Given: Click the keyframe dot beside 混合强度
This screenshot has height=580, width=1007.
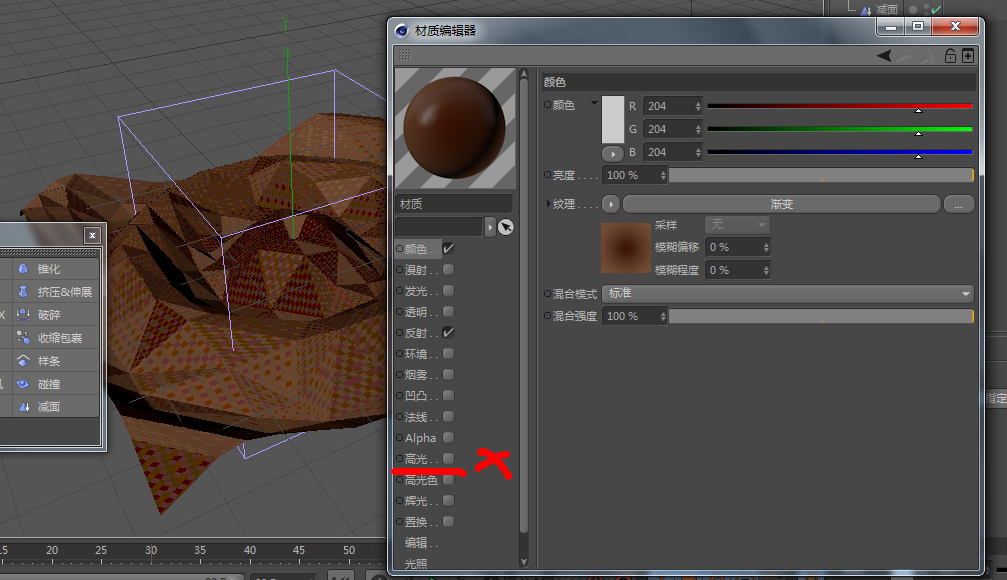Looking at the screenshot, I should click(547, 316).
